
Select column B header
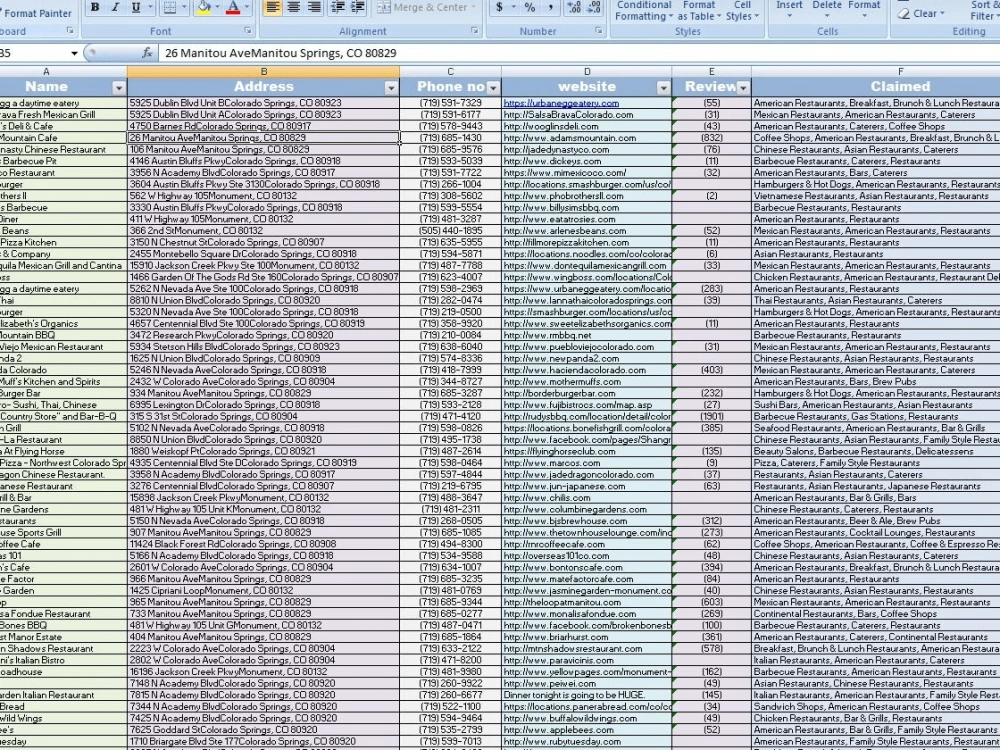click(x=263, y=72)
